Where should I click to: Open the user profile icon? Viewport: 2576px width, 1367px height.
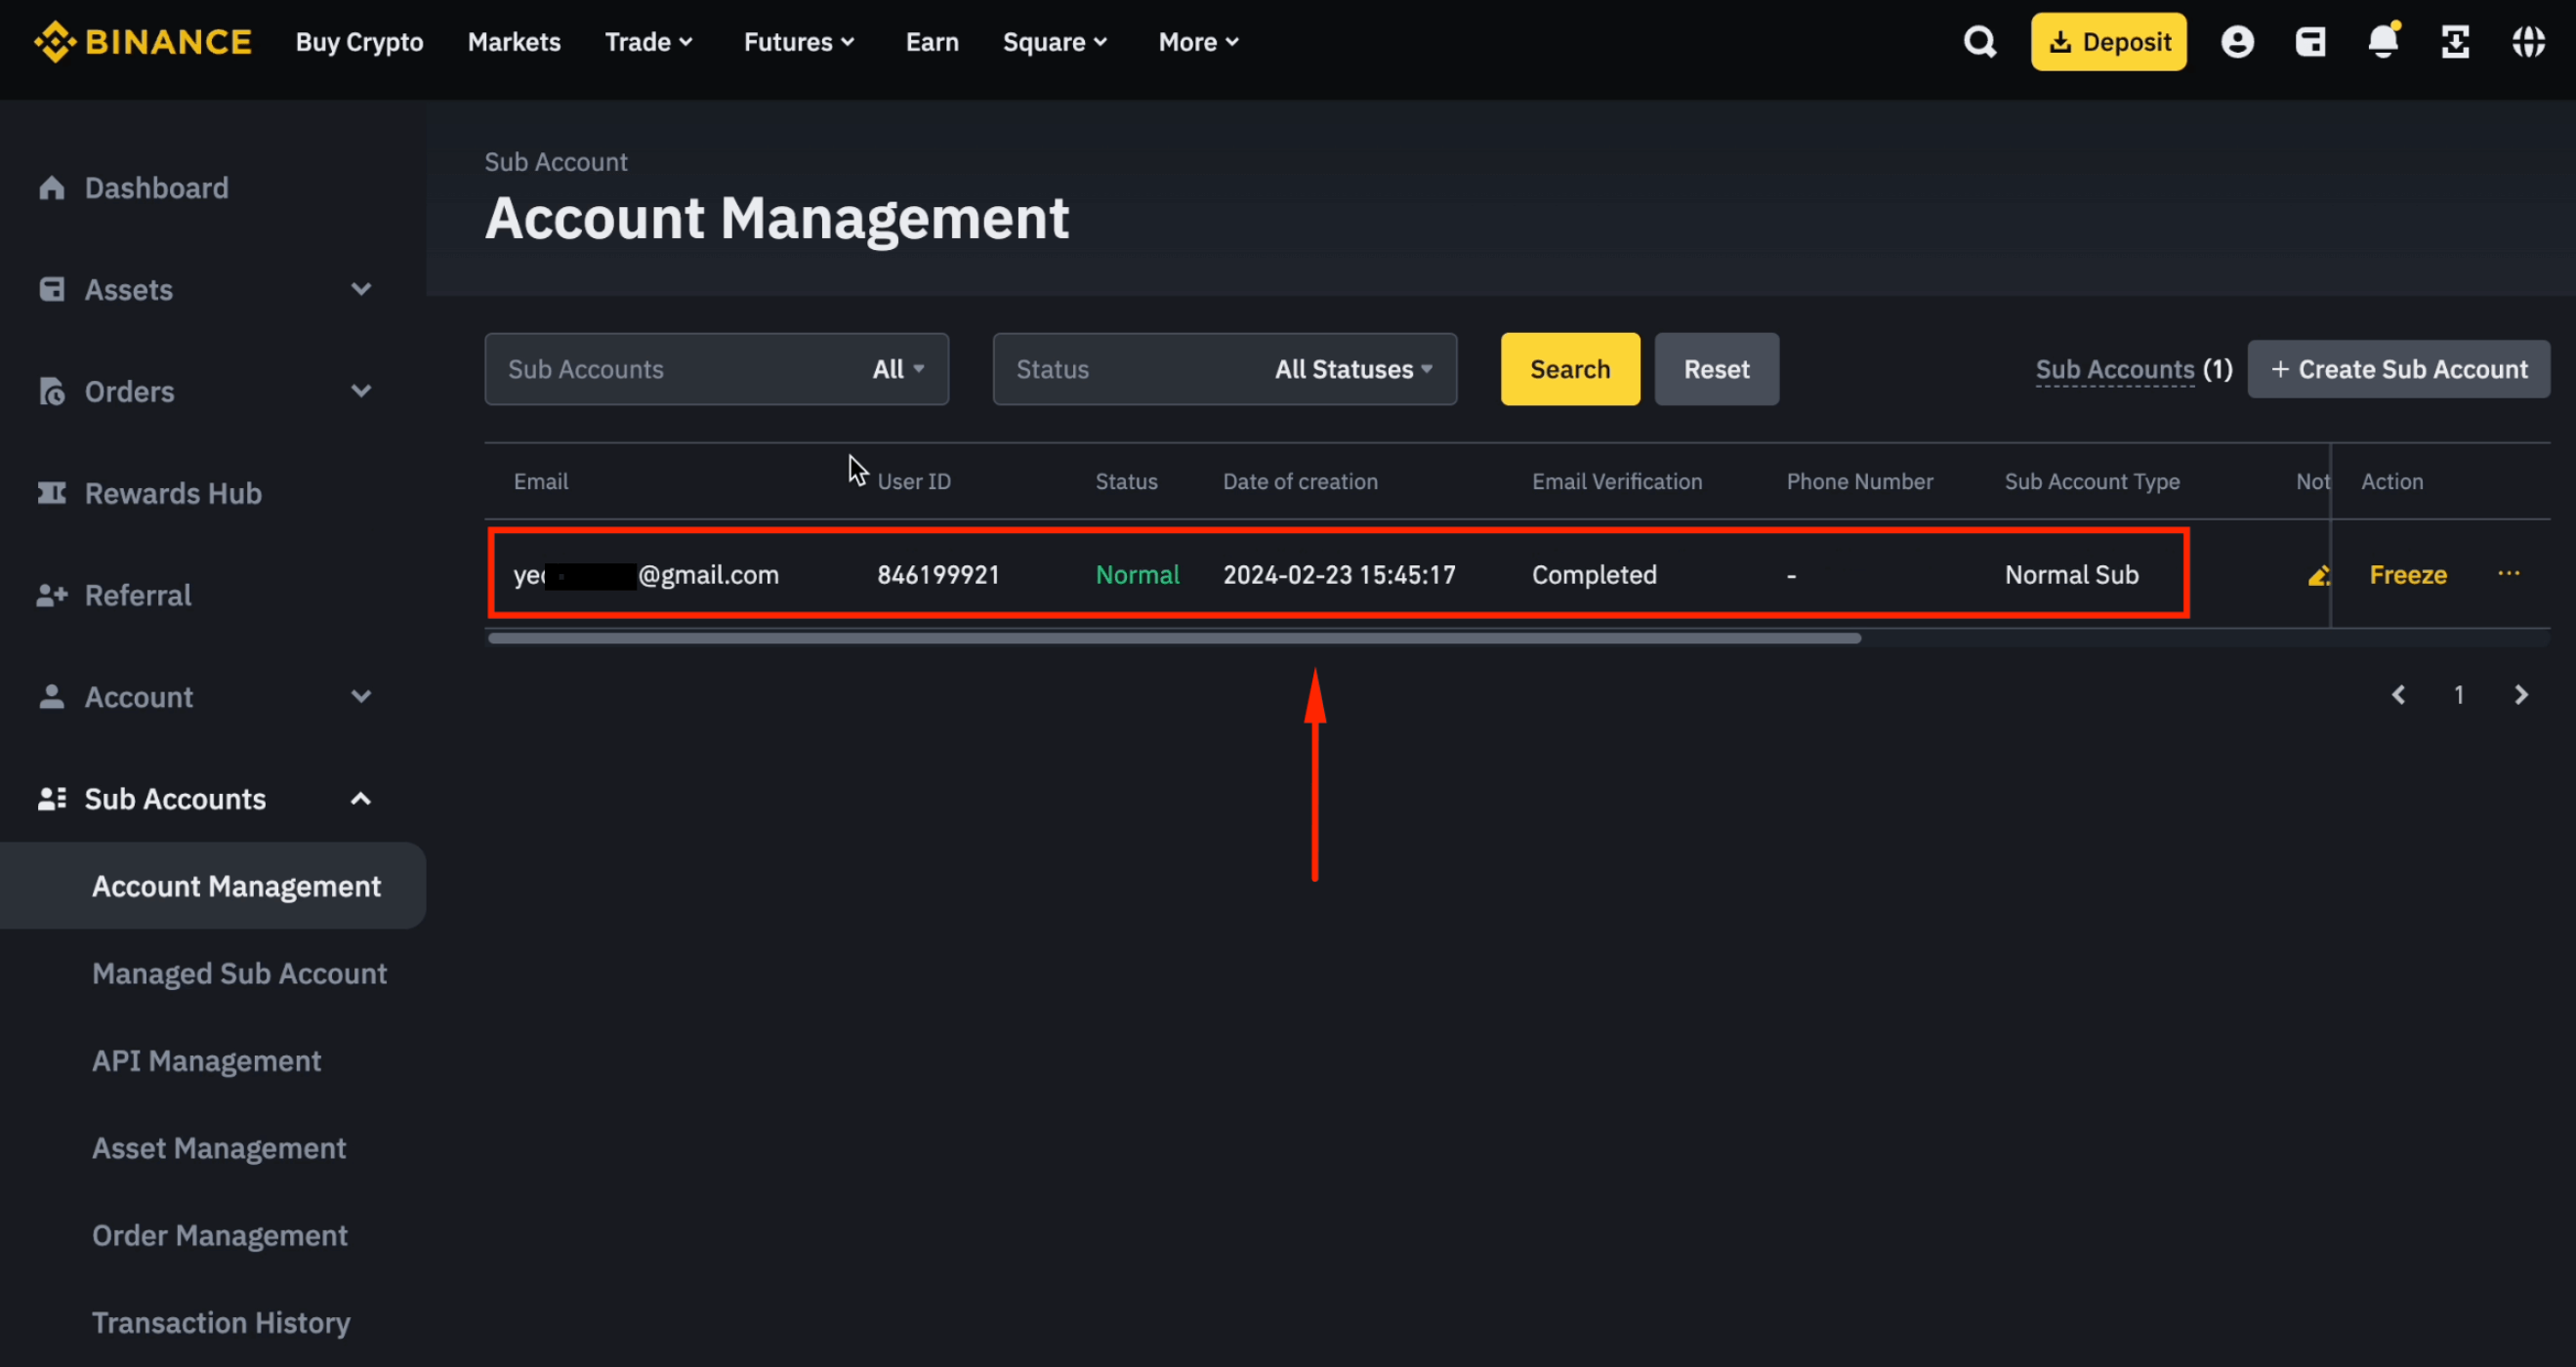2237,42
